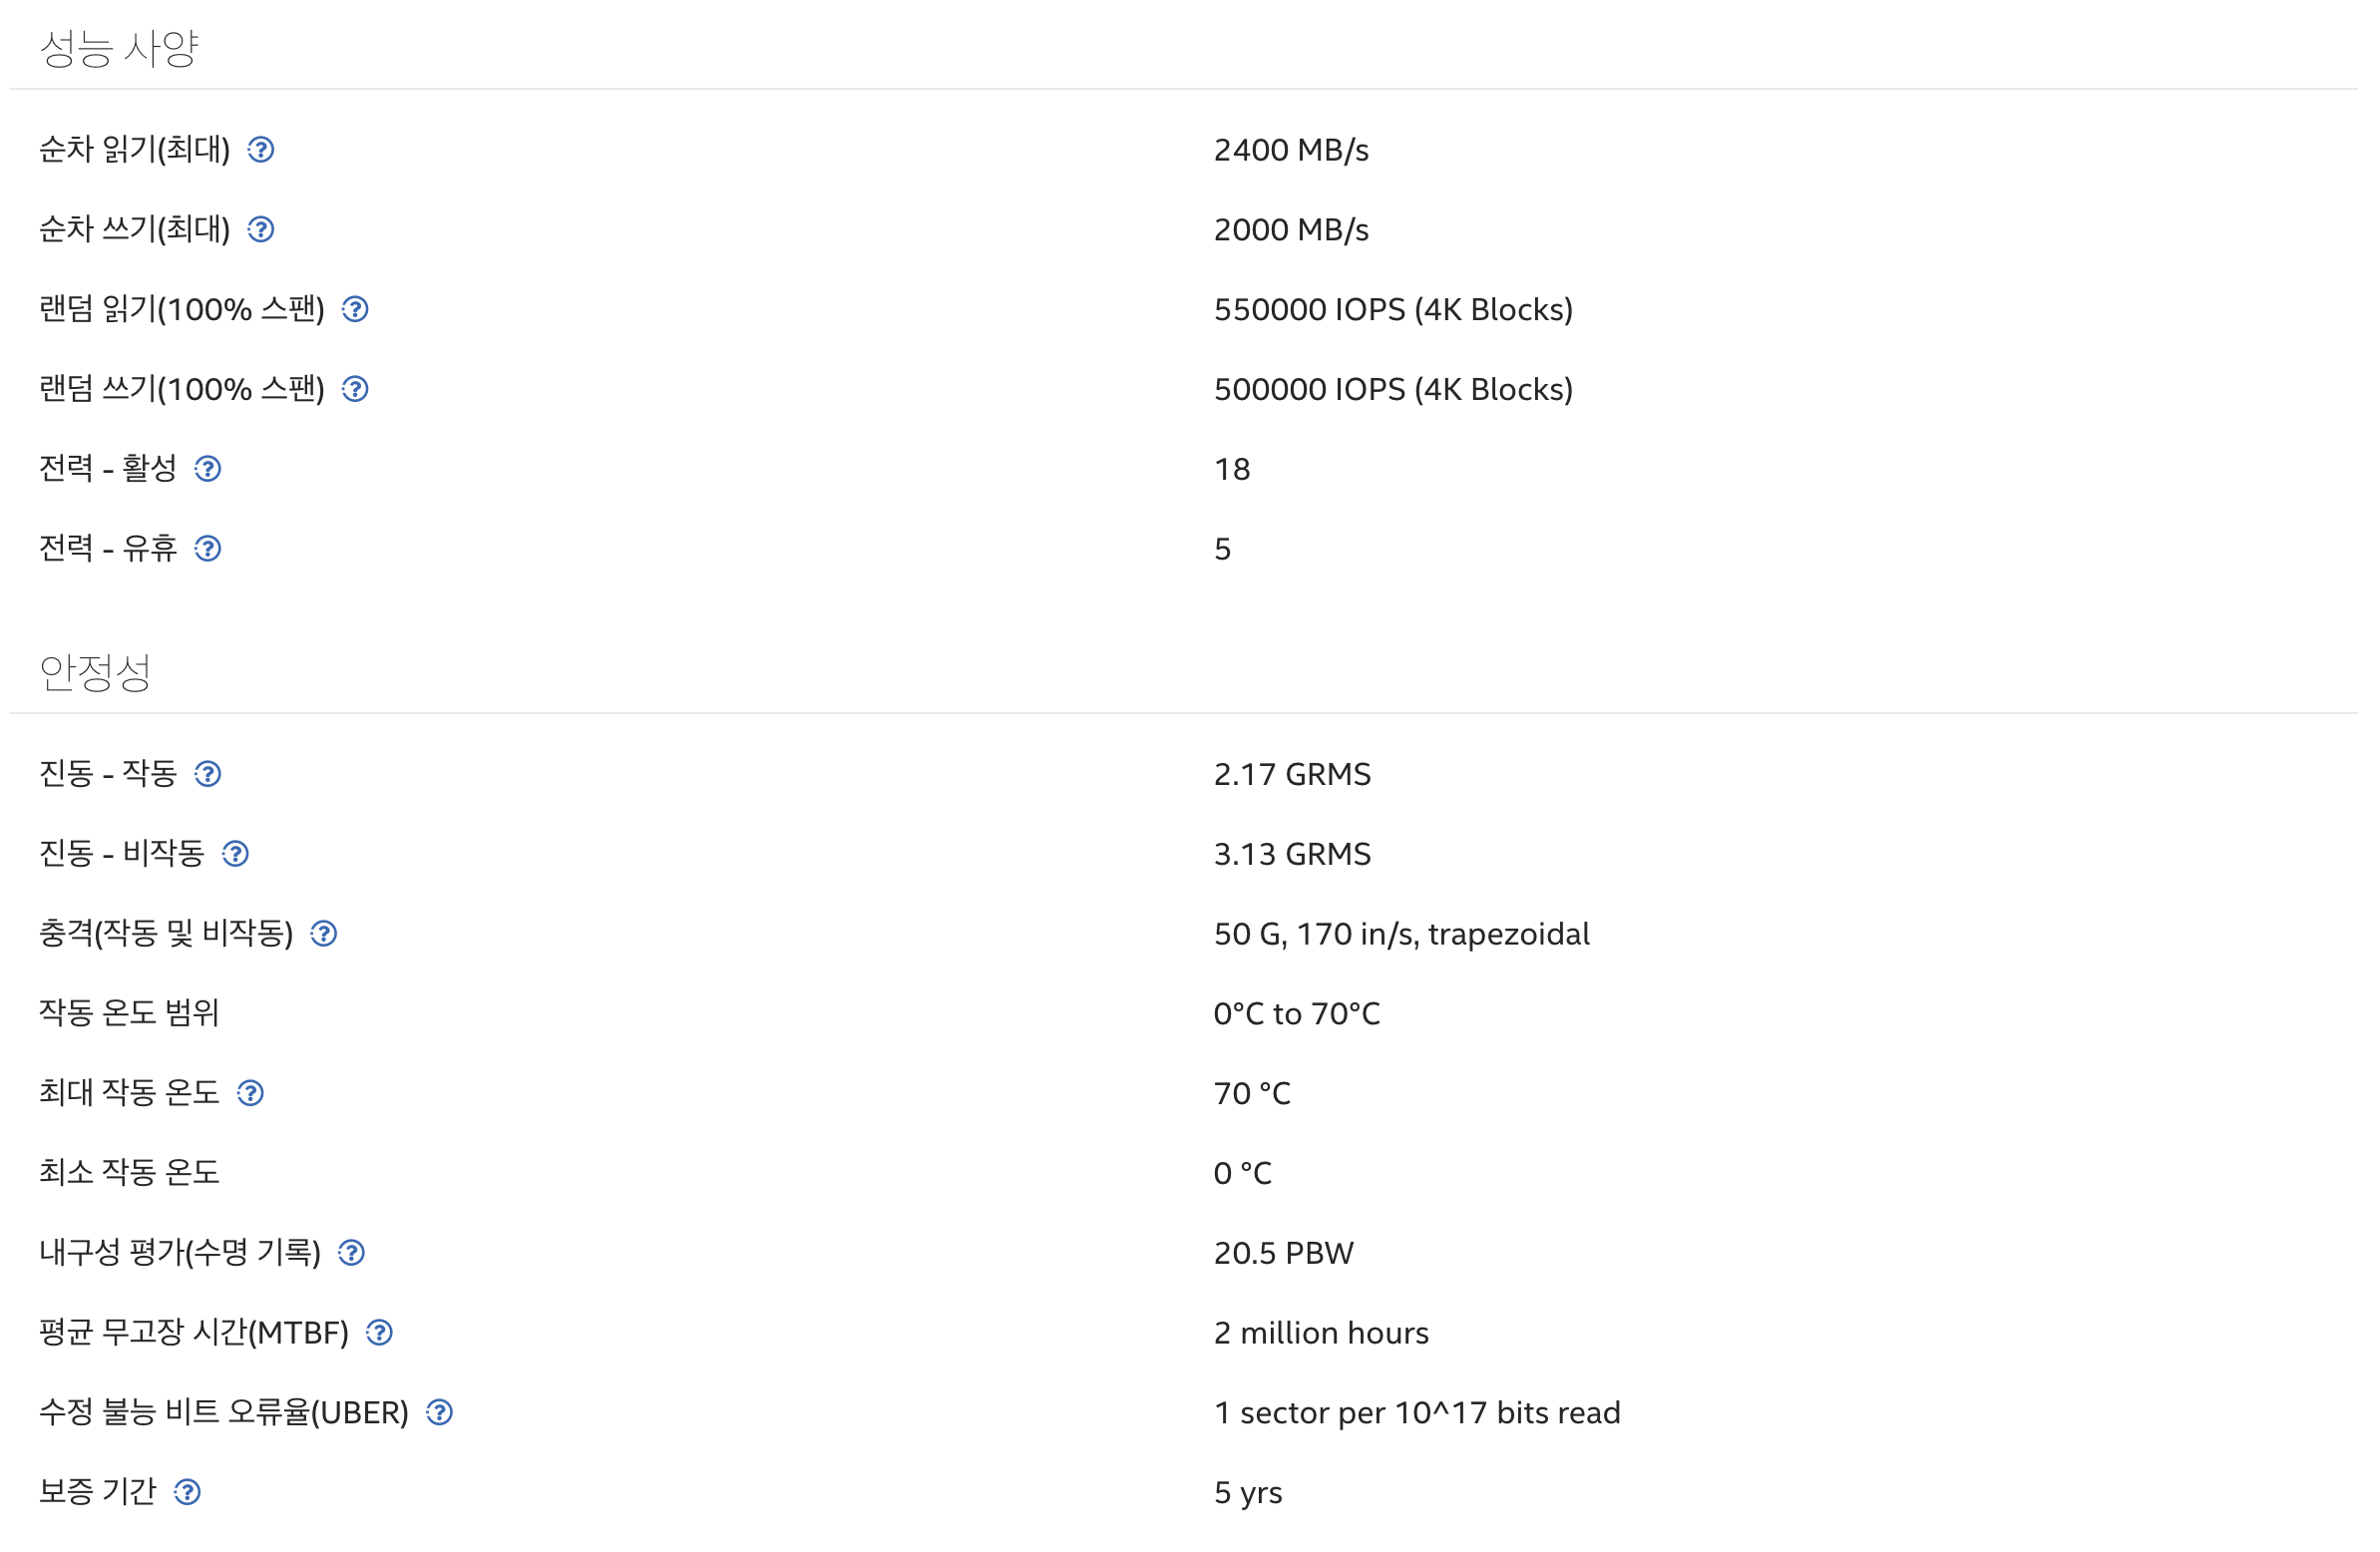The width and height of the screenshot is (2380, 1552).
Task: Click the 20.5 PBW endurance value
Action: pos(1283,1253)
